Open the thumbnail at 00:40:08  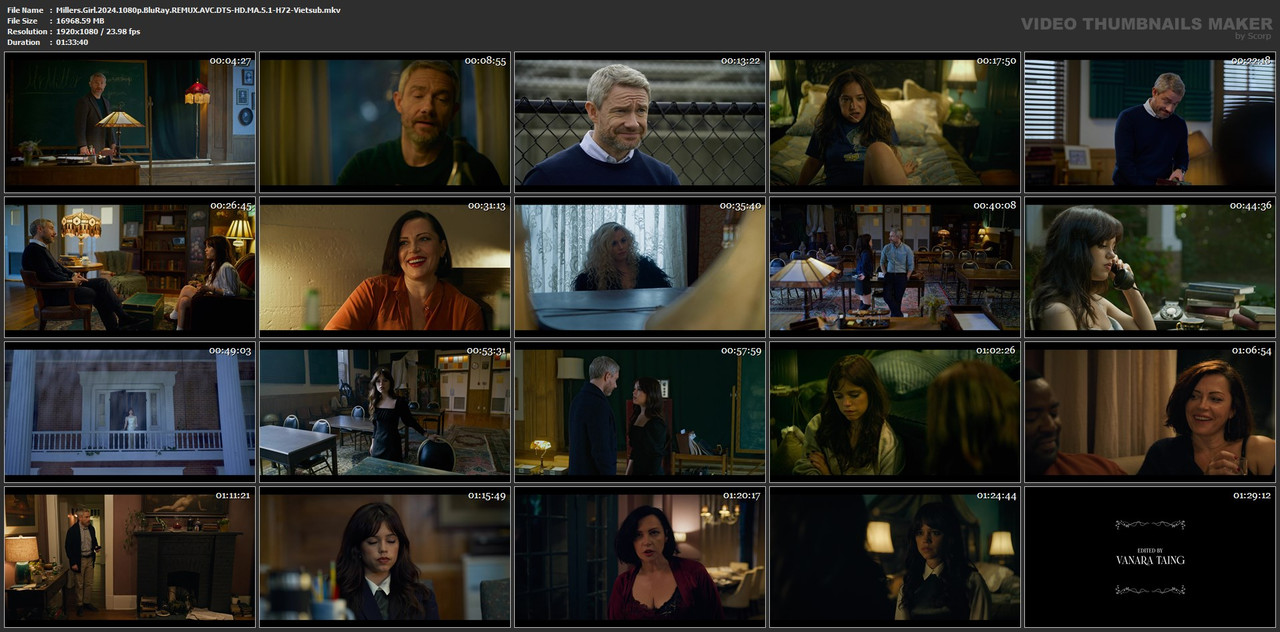tap(895, 266)
